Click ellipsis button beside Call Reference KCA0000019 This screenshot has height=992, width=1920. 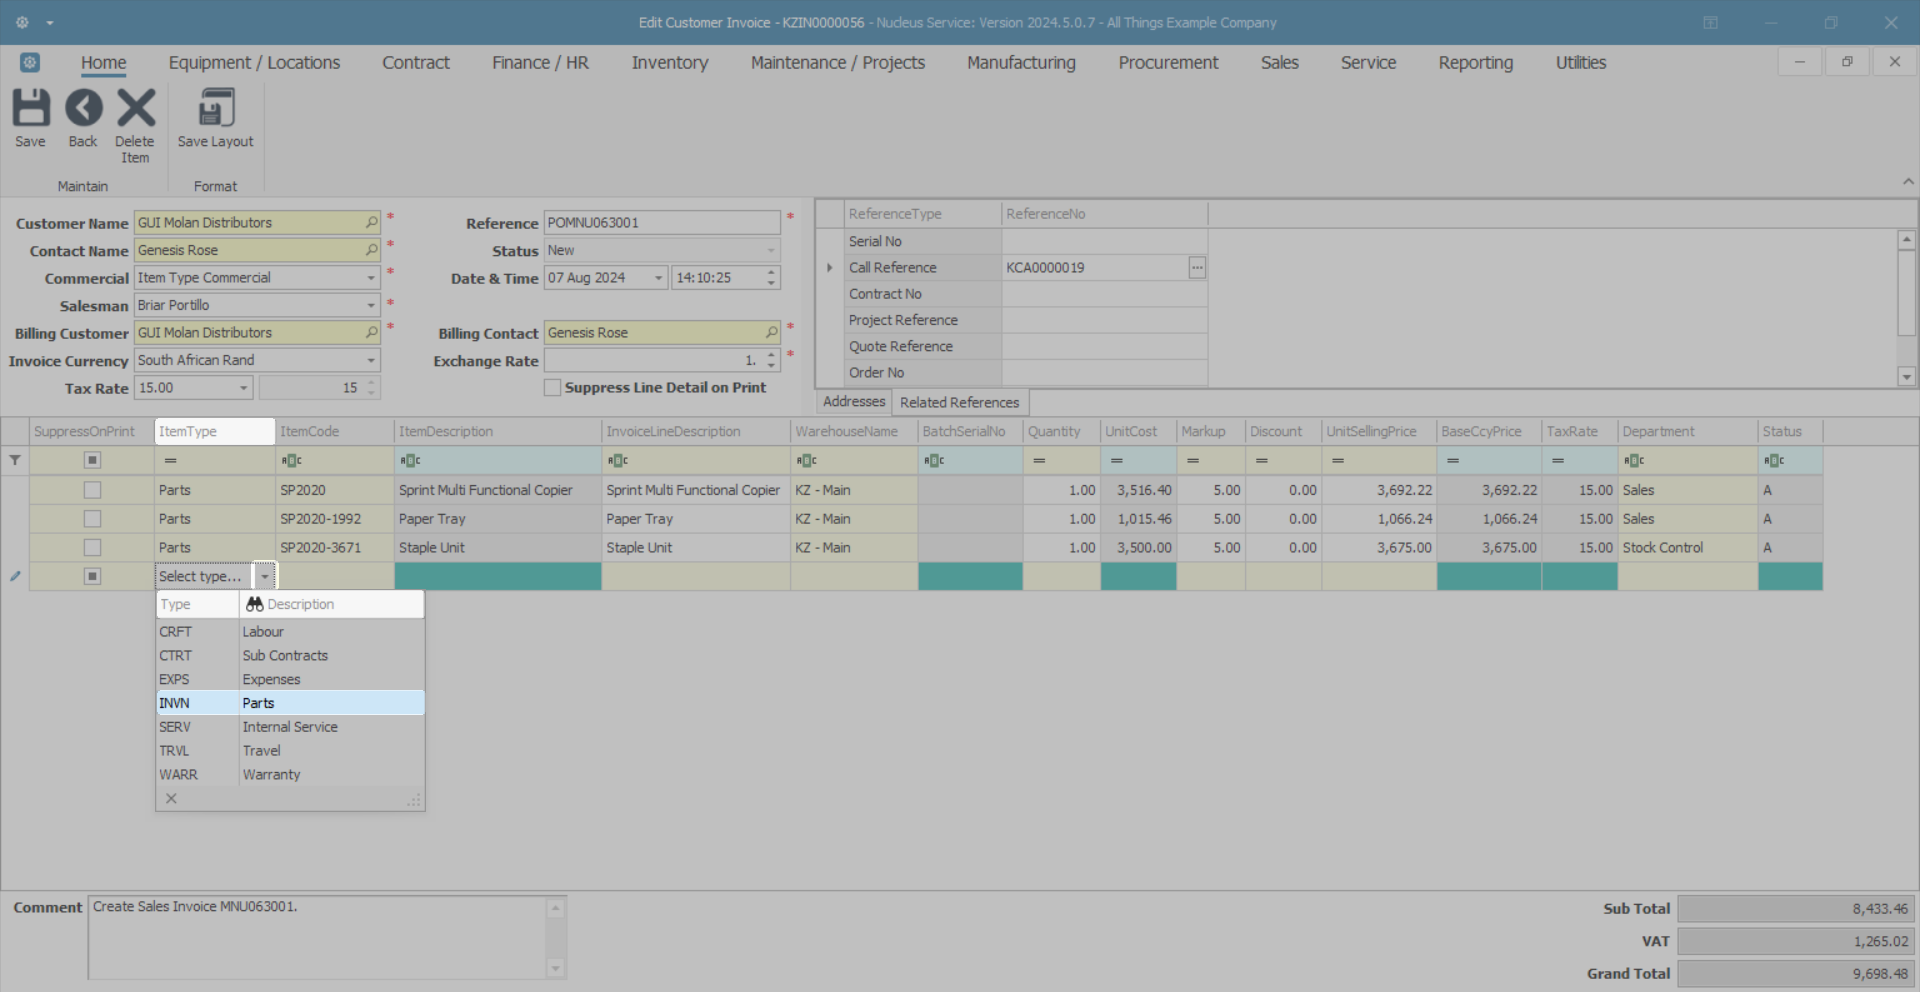[1197, 268]
